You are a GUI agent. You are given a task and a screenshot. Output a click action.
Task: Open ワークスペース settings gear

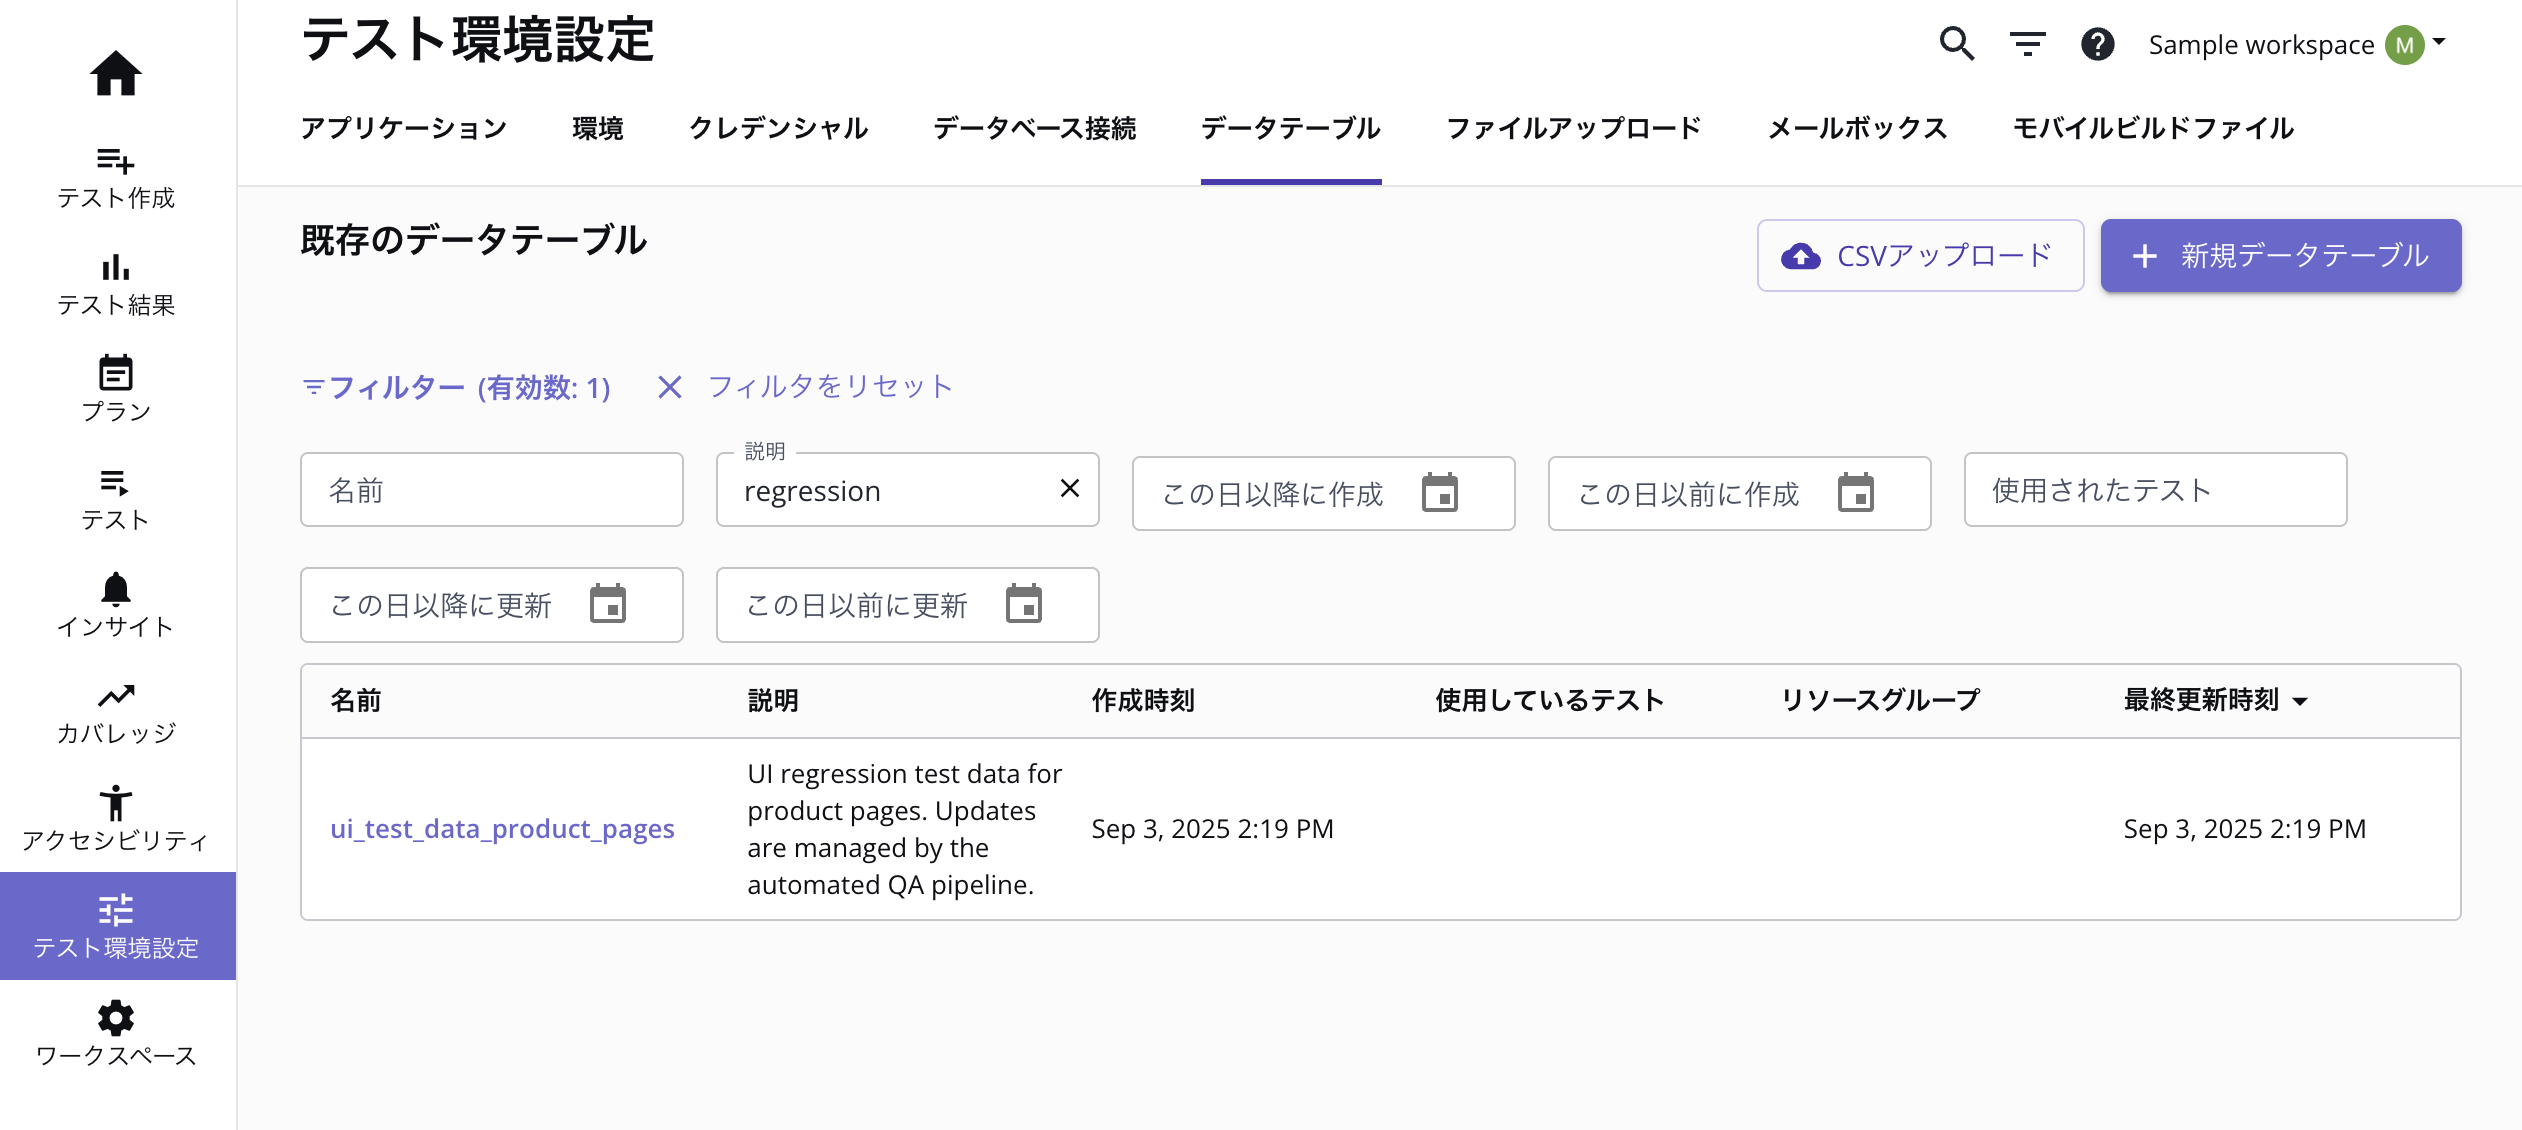coord(116,1018)
